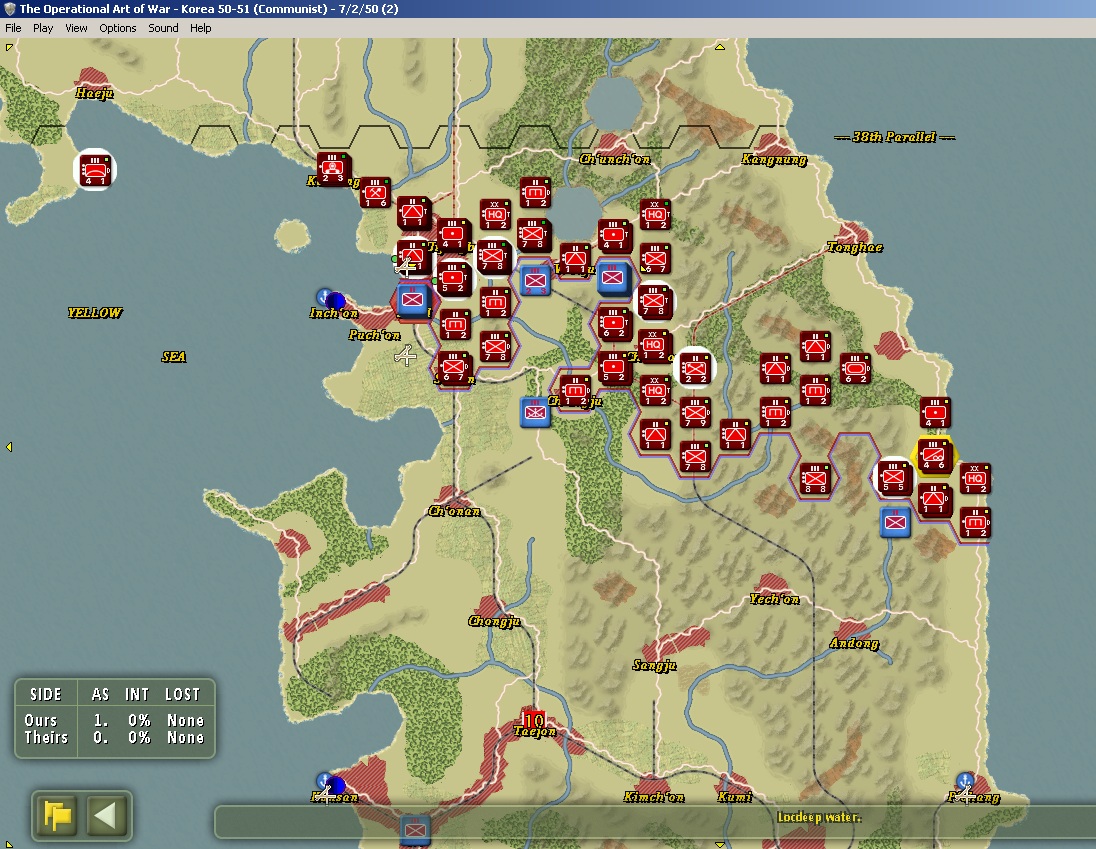Click the yellow flags button
The width and height of the screenshot is (1096, 849).
(57, 815)
